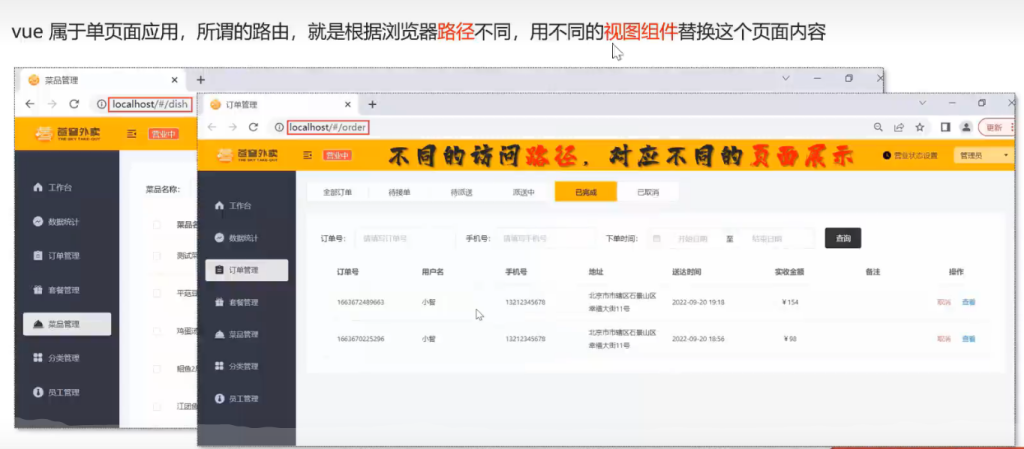The image size is (1024, 449).
Task: Open the tab search chevron in order window
Action: click(924, 103)
